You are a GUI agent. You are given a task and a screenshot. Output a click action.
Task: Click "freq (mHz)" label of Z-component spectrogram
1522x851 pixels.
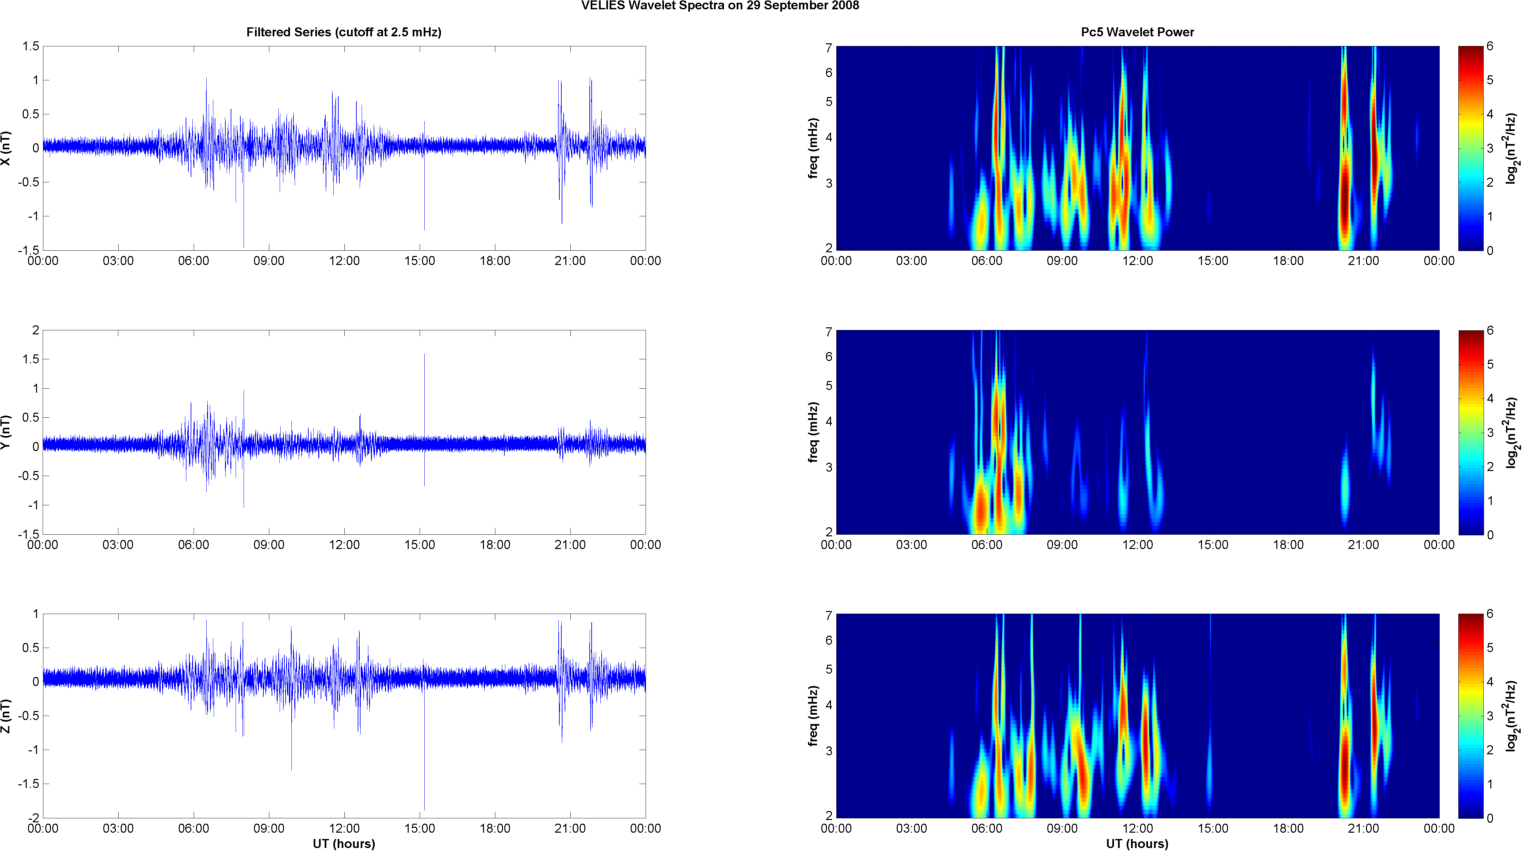click(x=813, y=716)
